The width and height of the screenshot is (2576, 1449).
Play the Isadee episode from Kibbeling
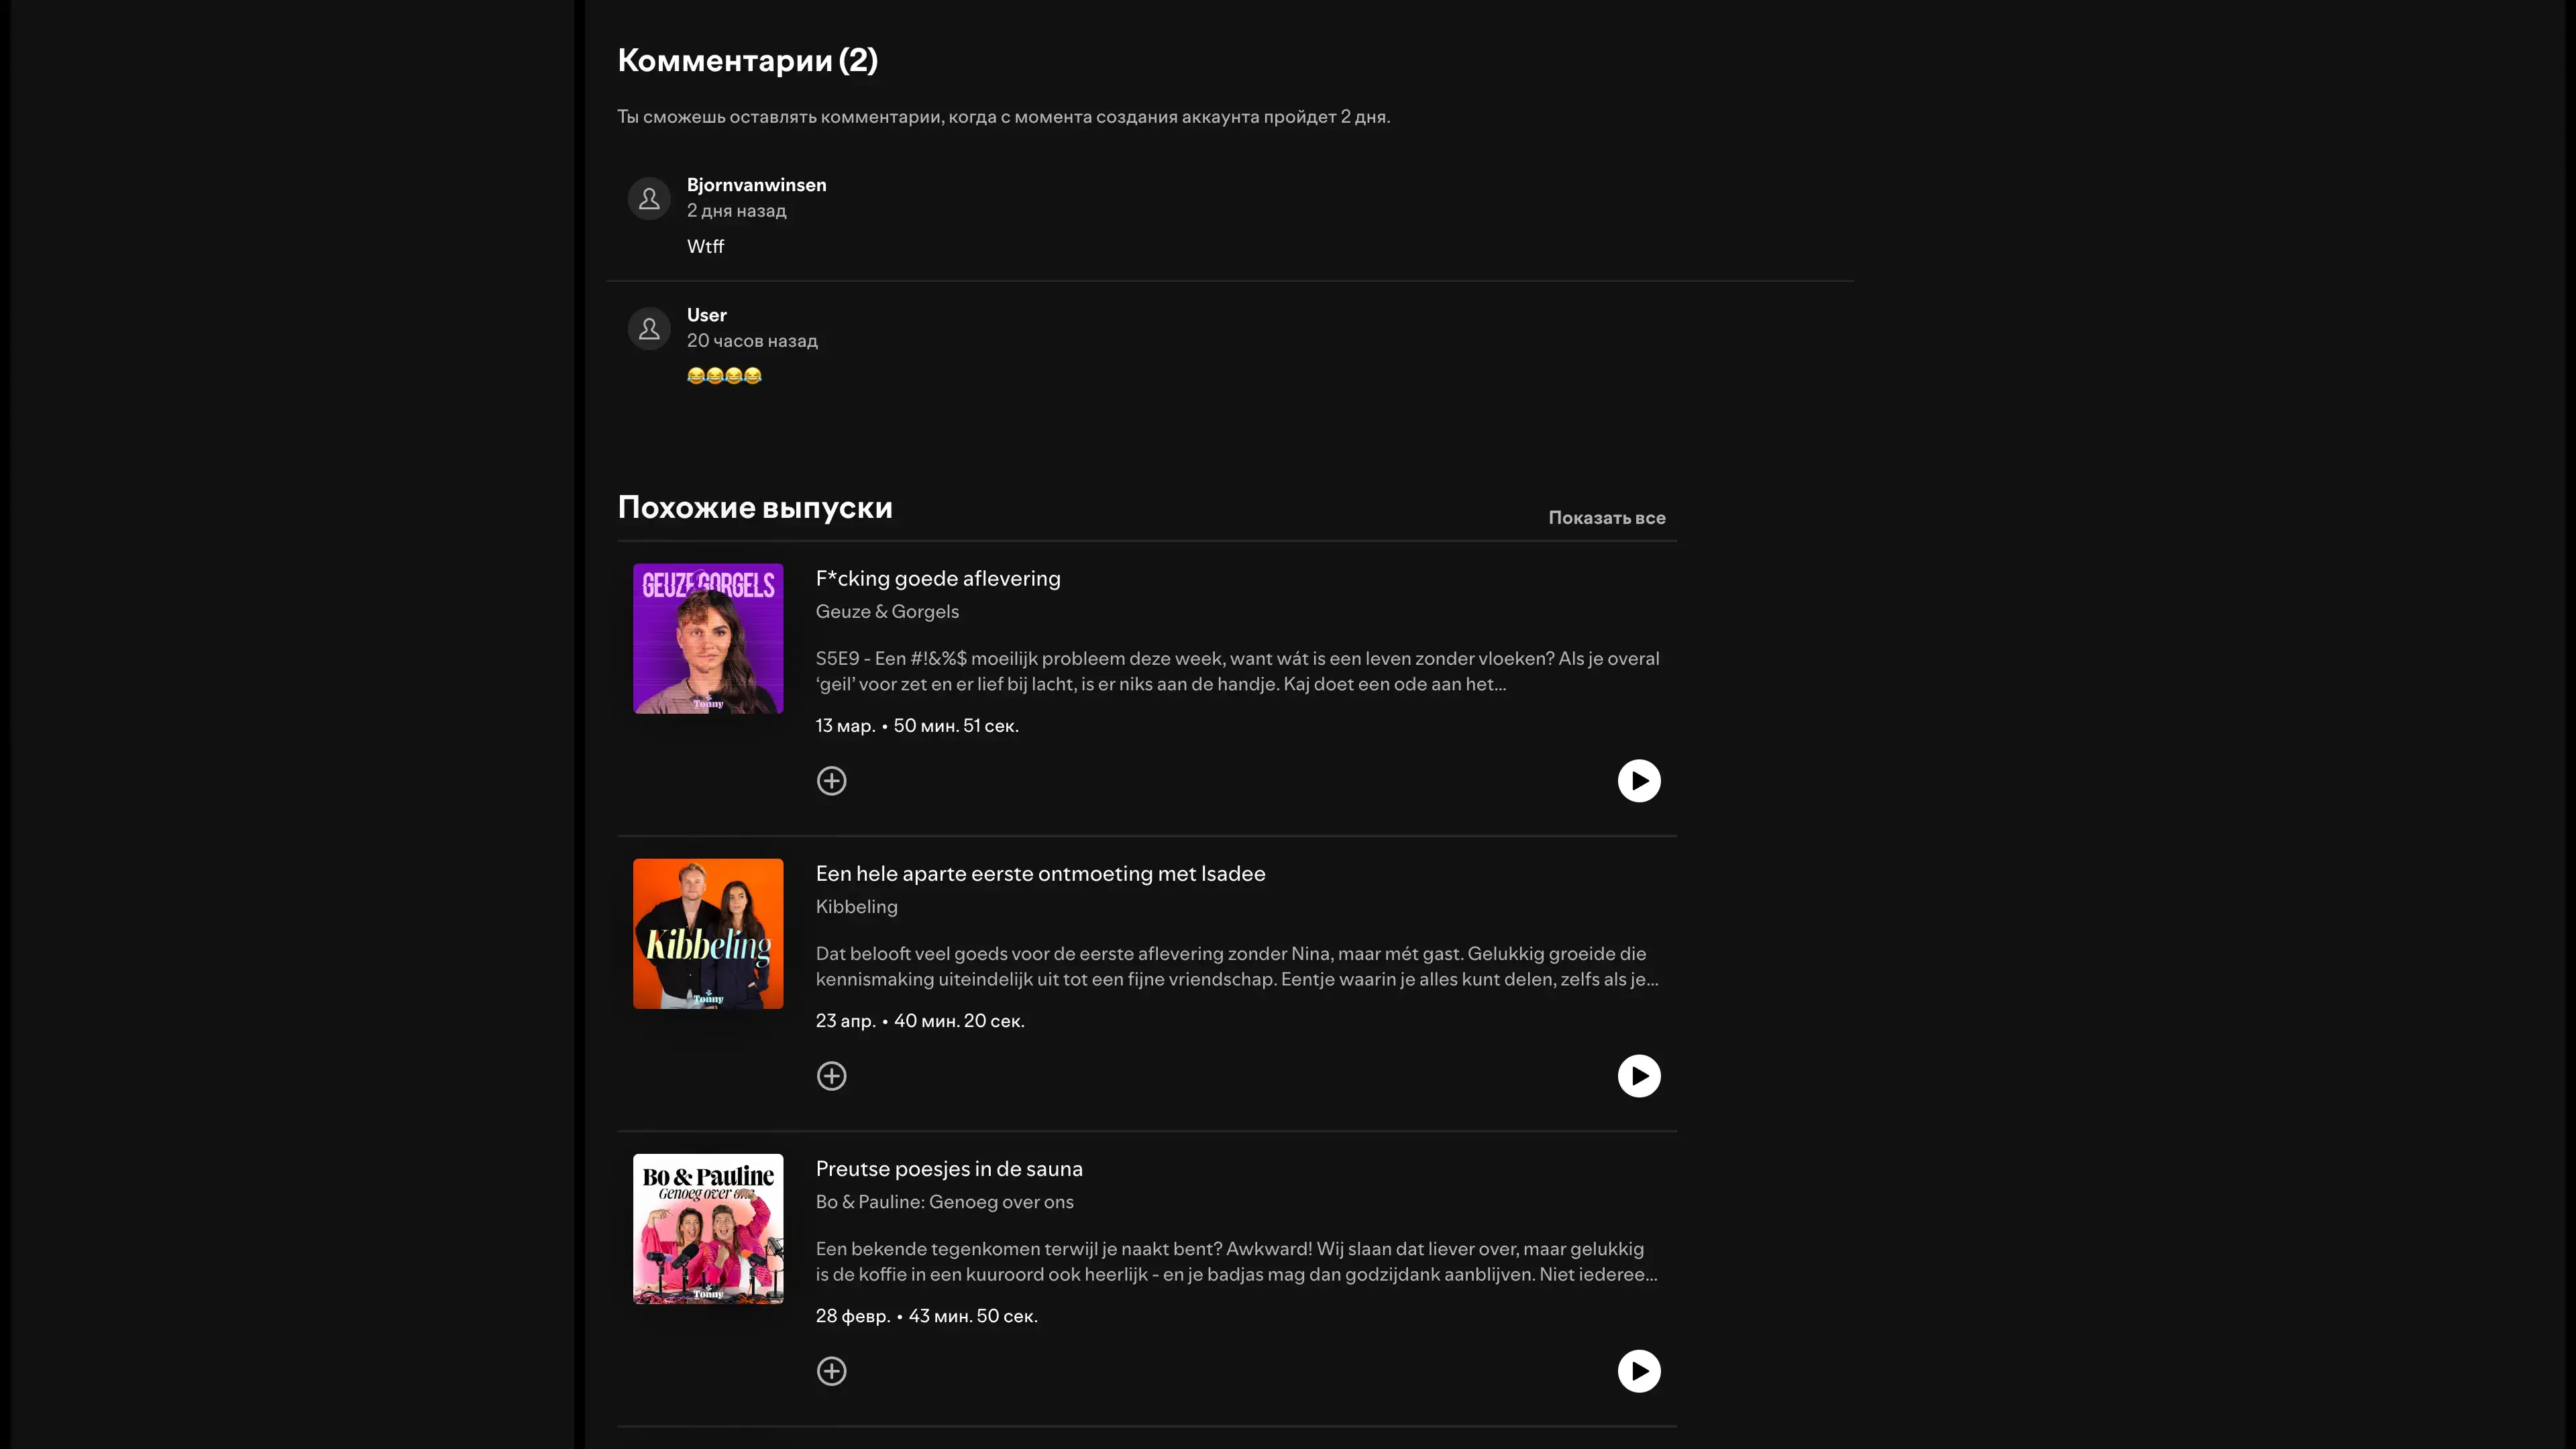(1638, 1076)
